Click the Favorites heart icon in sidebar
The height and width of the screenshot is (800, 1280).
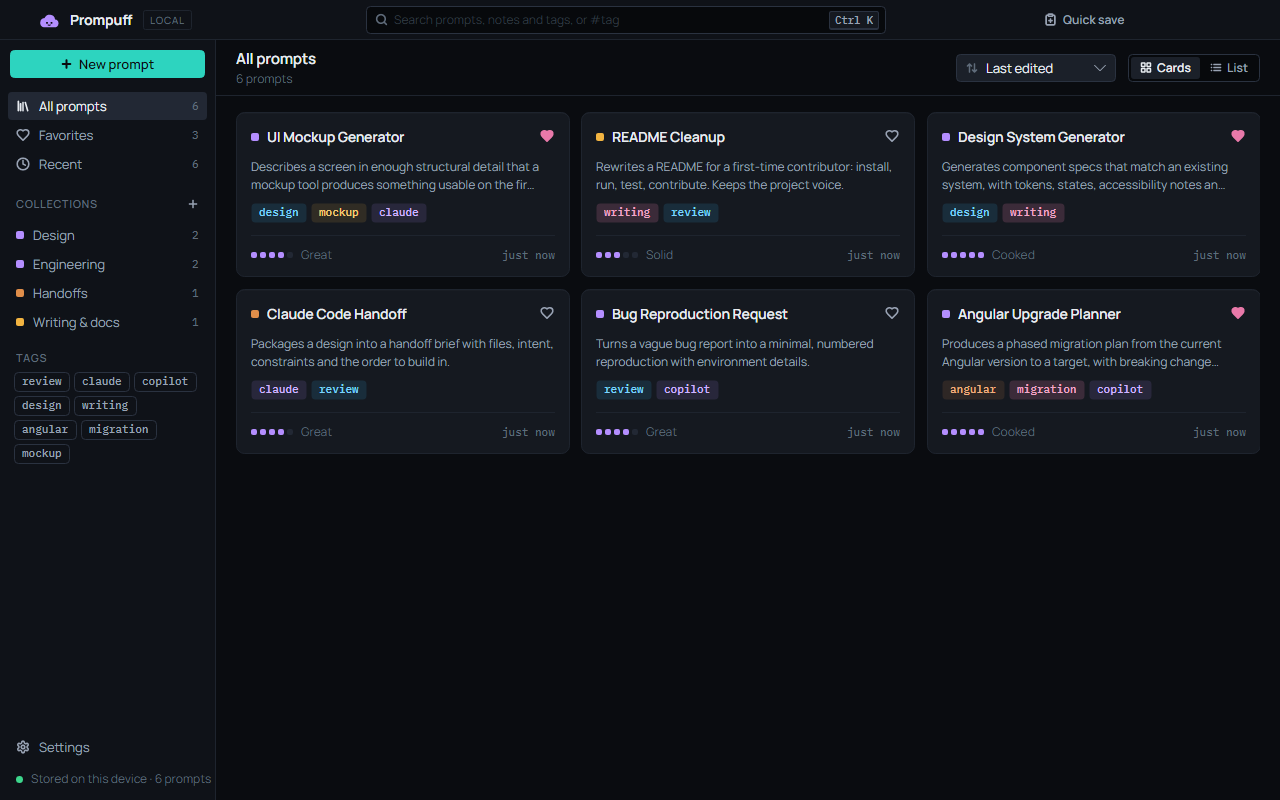[23, 135]
